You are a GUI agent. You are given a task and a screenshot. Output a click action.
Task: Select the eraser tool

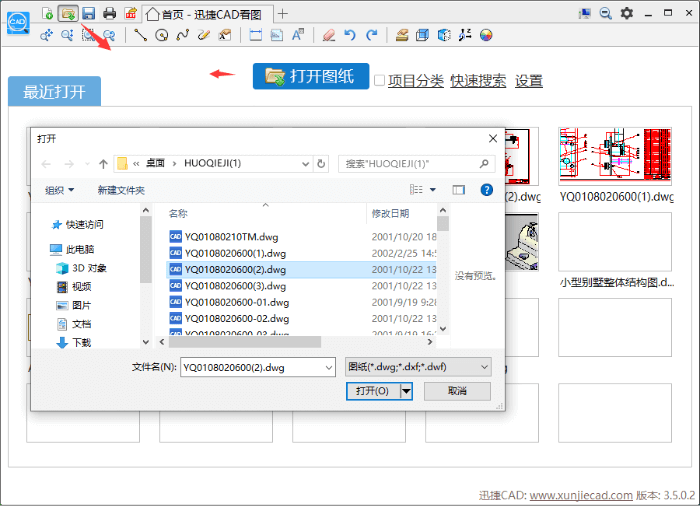coord(329,35)
